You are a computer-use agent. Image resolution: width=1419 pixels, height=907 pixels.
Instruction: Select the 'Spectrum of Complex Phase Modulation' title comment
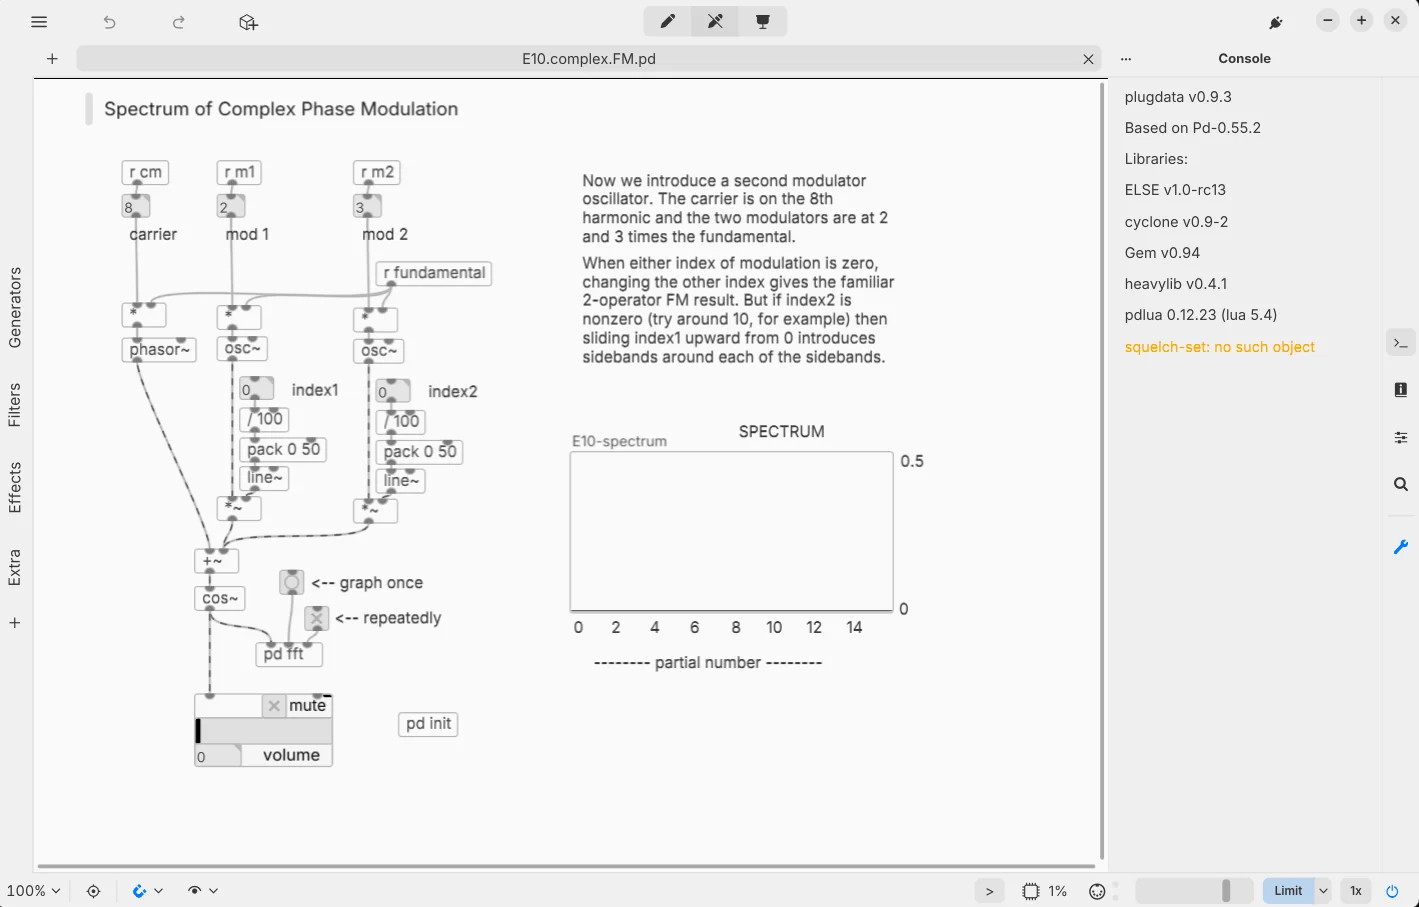pos(281,109)
